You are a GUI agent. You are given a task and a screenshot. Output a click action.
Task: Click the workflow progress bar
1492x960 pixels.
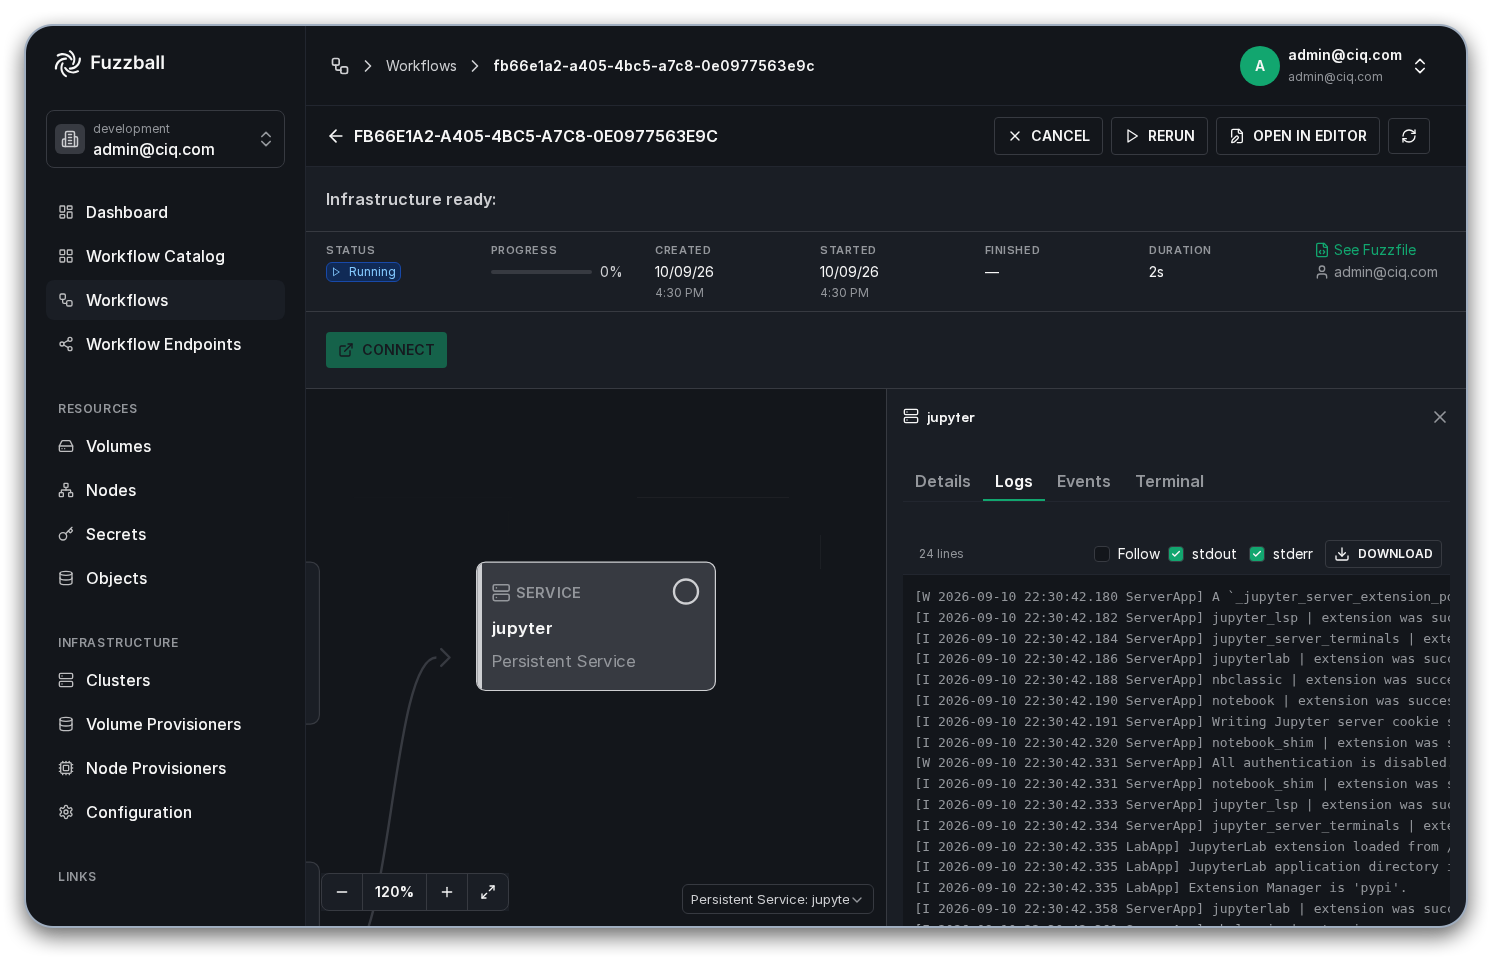[541, 272]
